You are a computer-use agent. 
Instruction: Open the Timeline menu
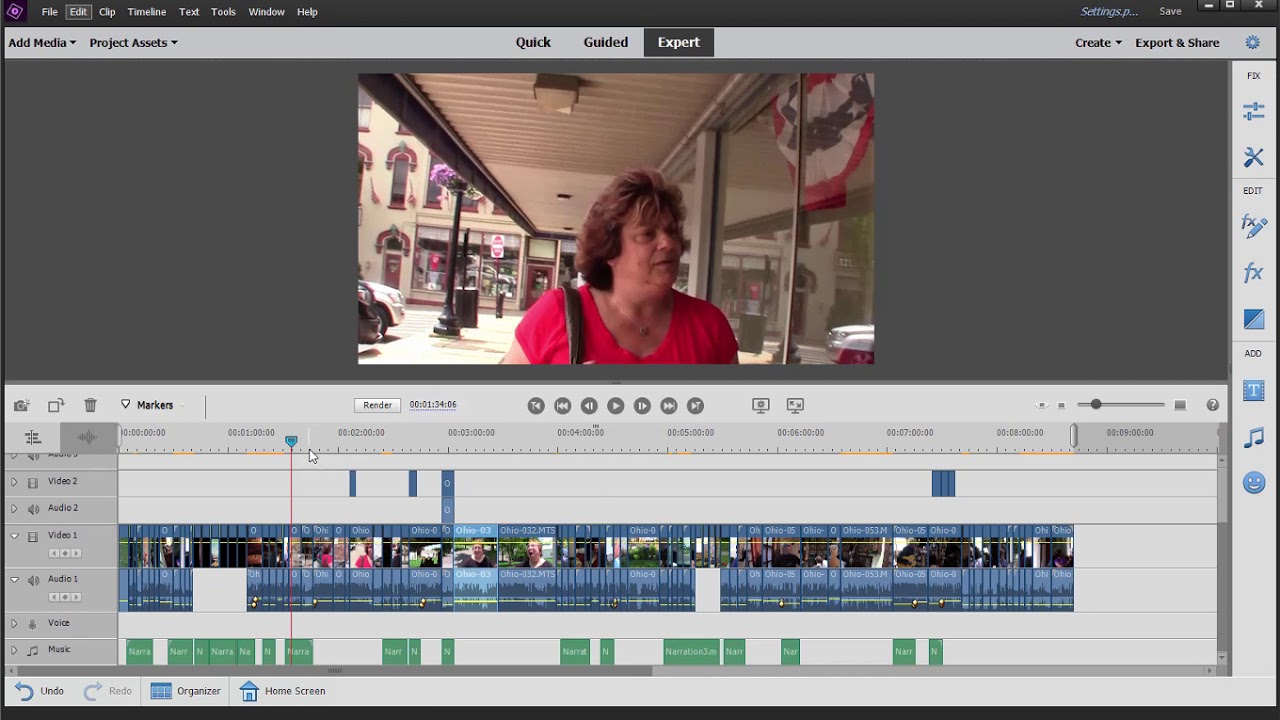[146, 12]
